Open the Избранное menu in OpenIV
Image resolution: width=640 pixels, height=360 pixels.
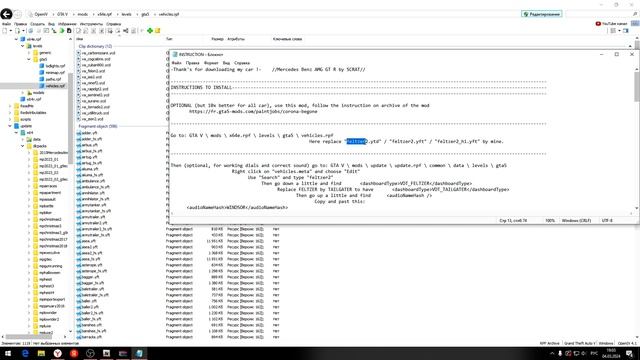click(67, 24)
